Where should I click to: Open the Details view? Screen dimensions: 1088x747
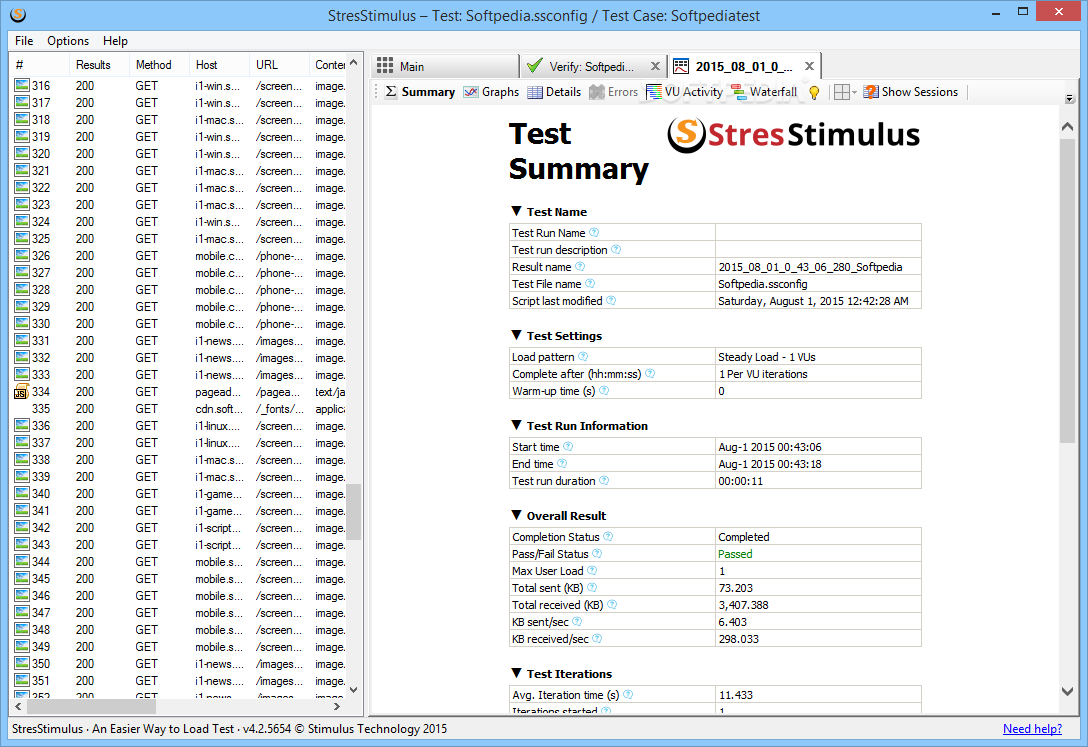[554, 92]
